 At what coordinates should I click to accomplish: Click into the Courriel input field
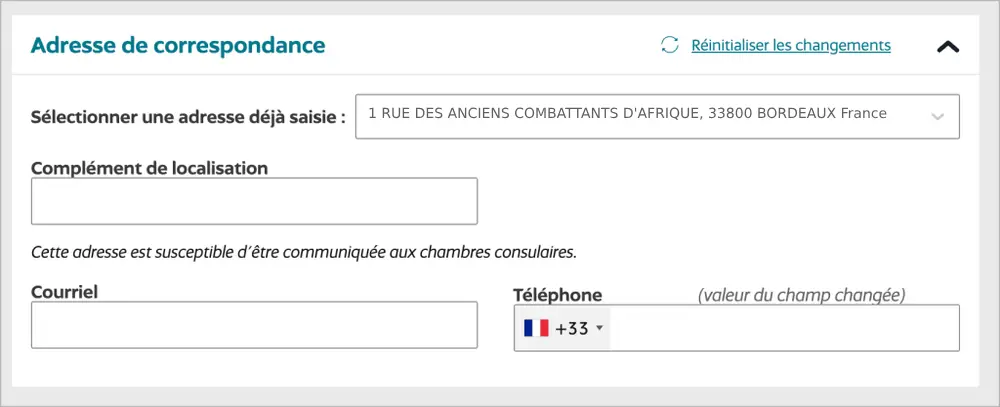254,325
